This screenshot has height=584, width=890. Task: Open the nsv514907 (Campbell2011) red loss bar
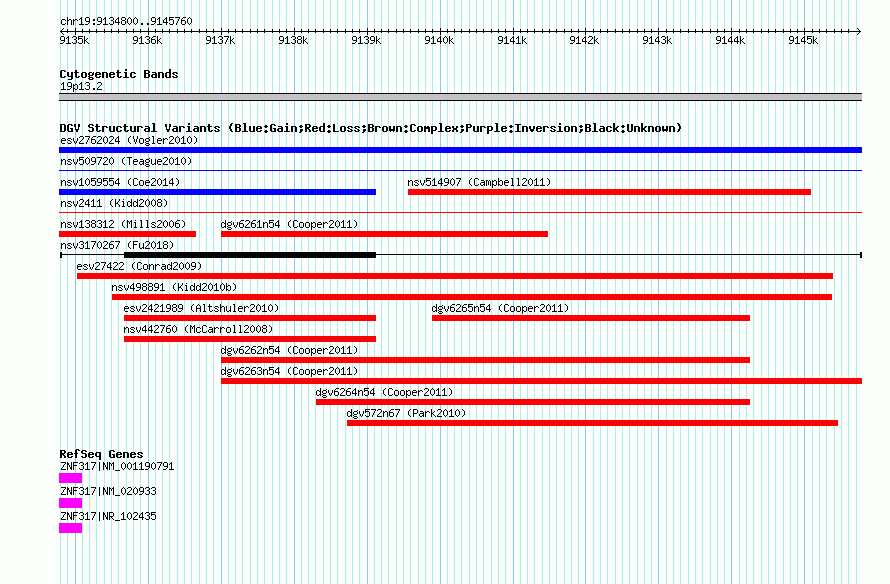(x=609, y=192)
